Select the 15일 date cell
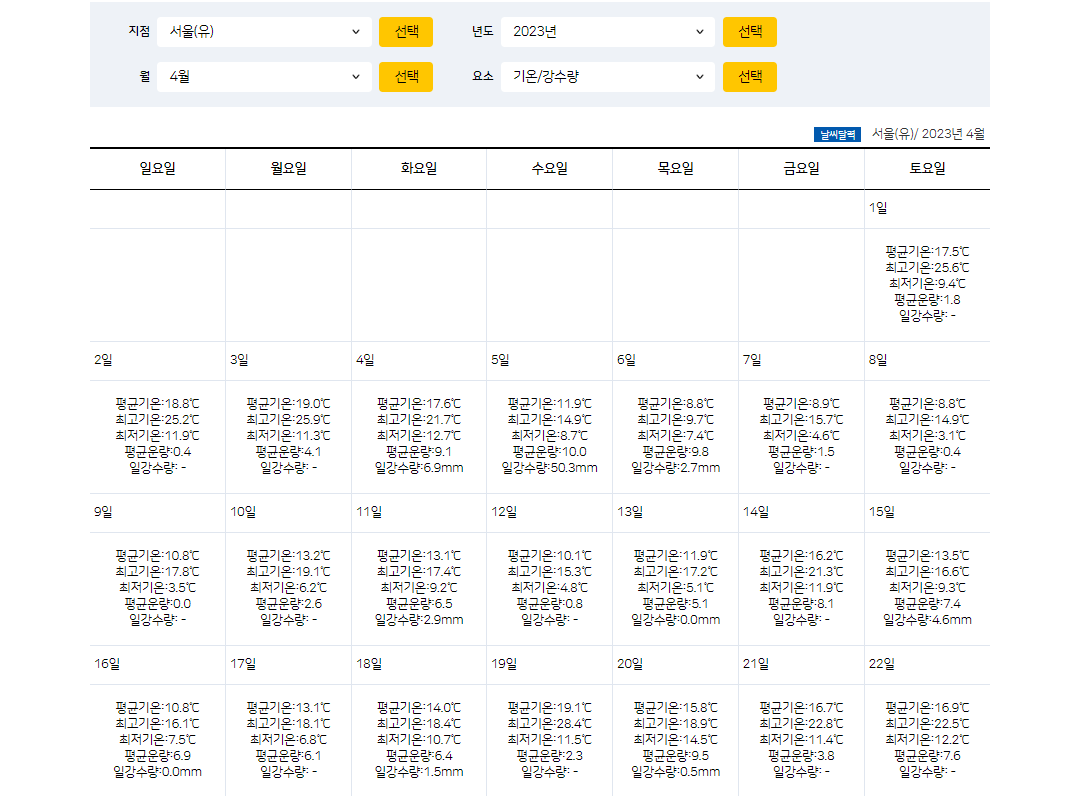Screen dimensions: 1090x796 928,512
